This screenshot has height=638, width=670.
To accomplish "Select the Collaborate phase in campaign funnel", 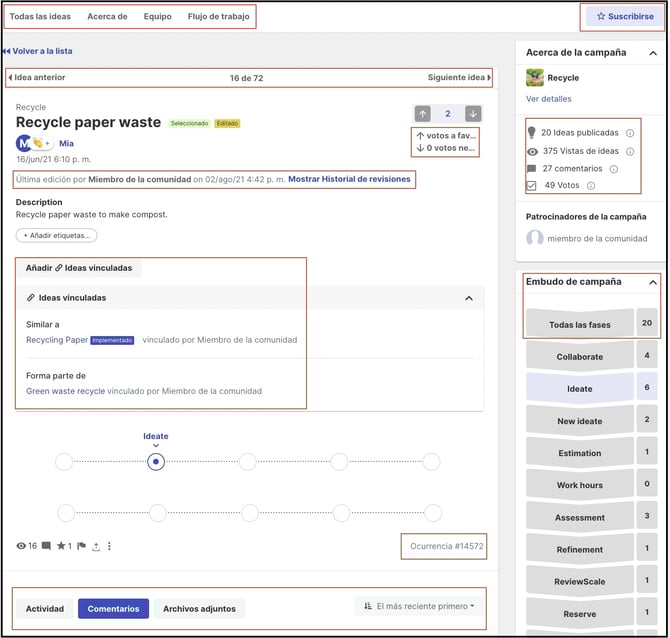I will click(580, 356).
